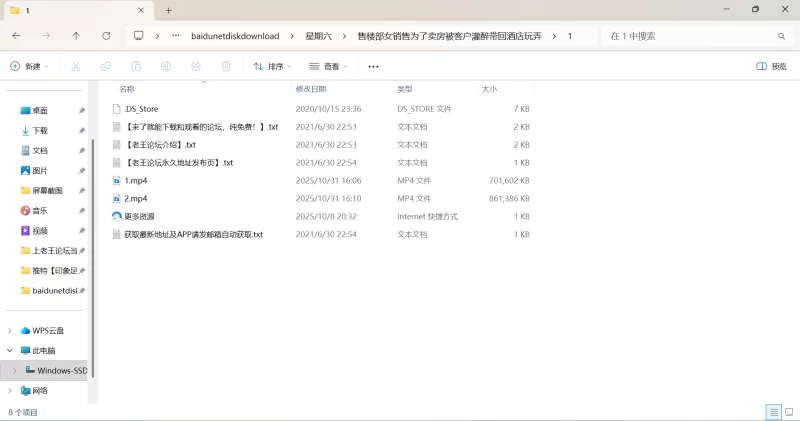Screen dimensions: 800x421
Task: Go back to the previous folder
Action: [16, 36]
